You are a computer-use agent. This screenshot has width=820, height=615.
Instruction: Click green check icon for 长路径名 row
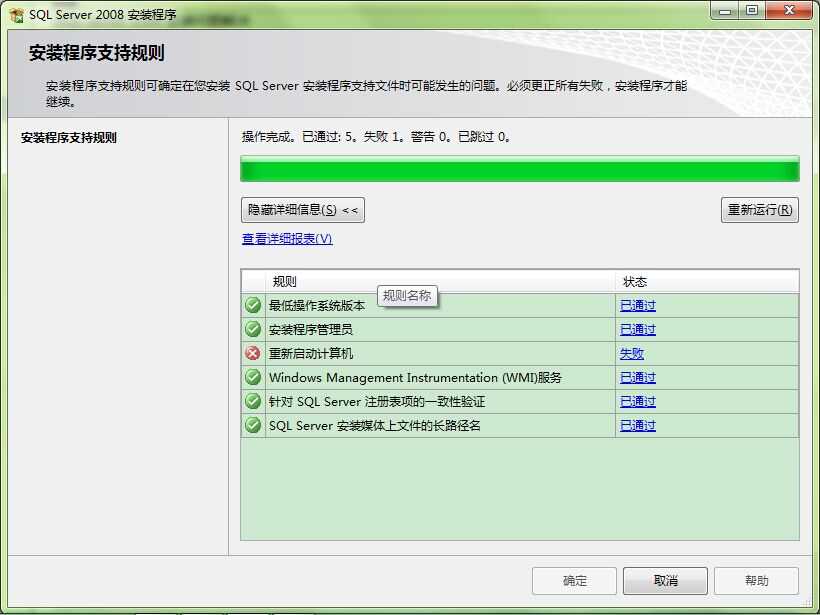(x=253, y=425)
